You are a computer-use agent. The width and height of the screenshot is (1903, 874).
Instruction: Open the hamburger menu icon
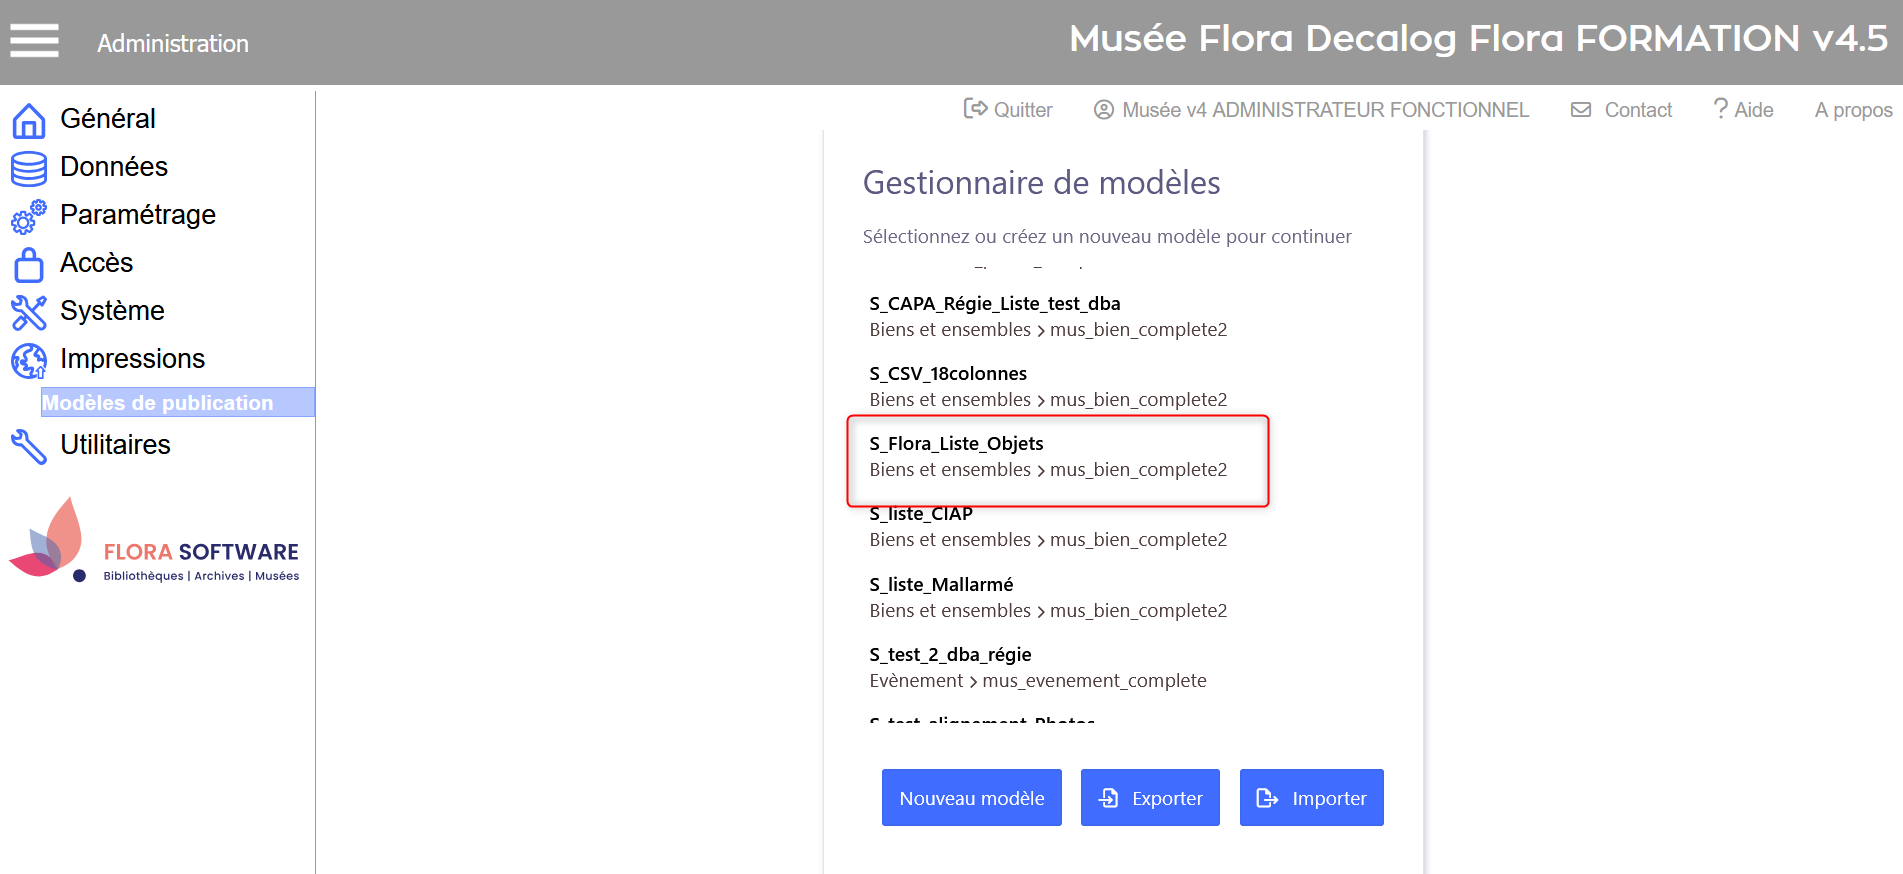click(x=34, y=41)
